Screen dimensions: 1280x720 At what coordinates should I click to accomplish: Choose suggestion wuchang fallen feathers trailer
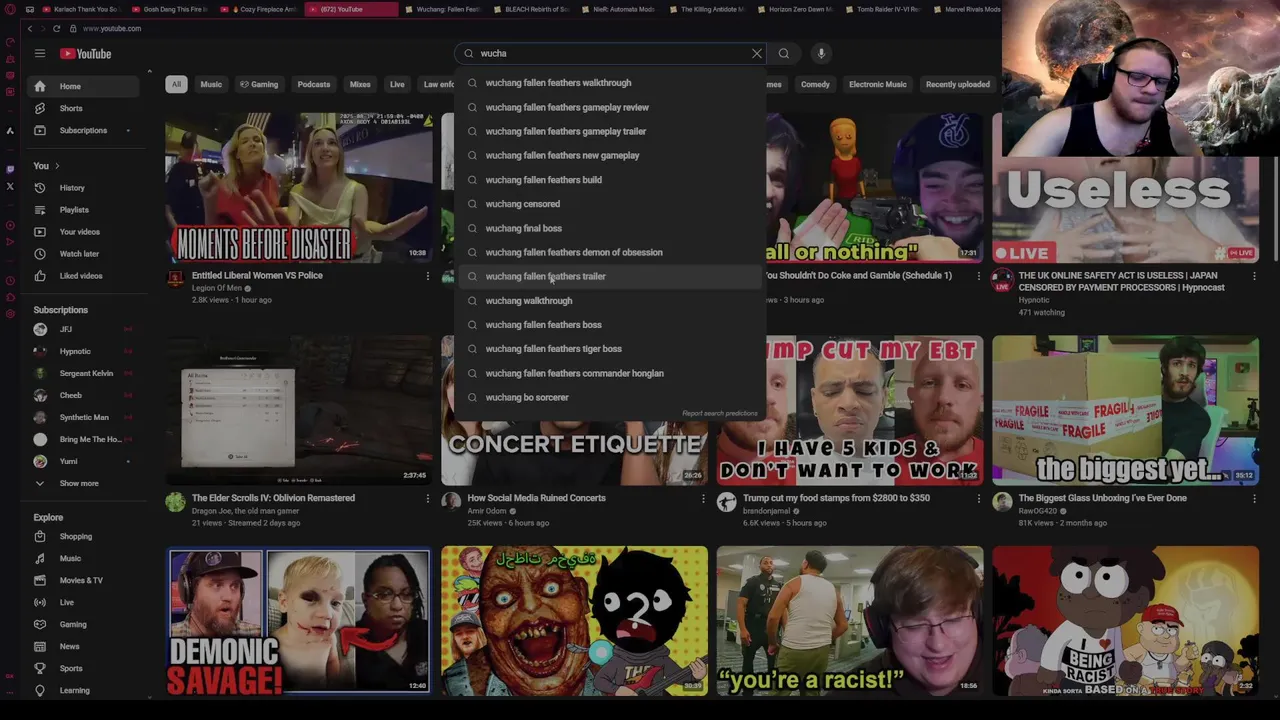click(x=610, y=276)
